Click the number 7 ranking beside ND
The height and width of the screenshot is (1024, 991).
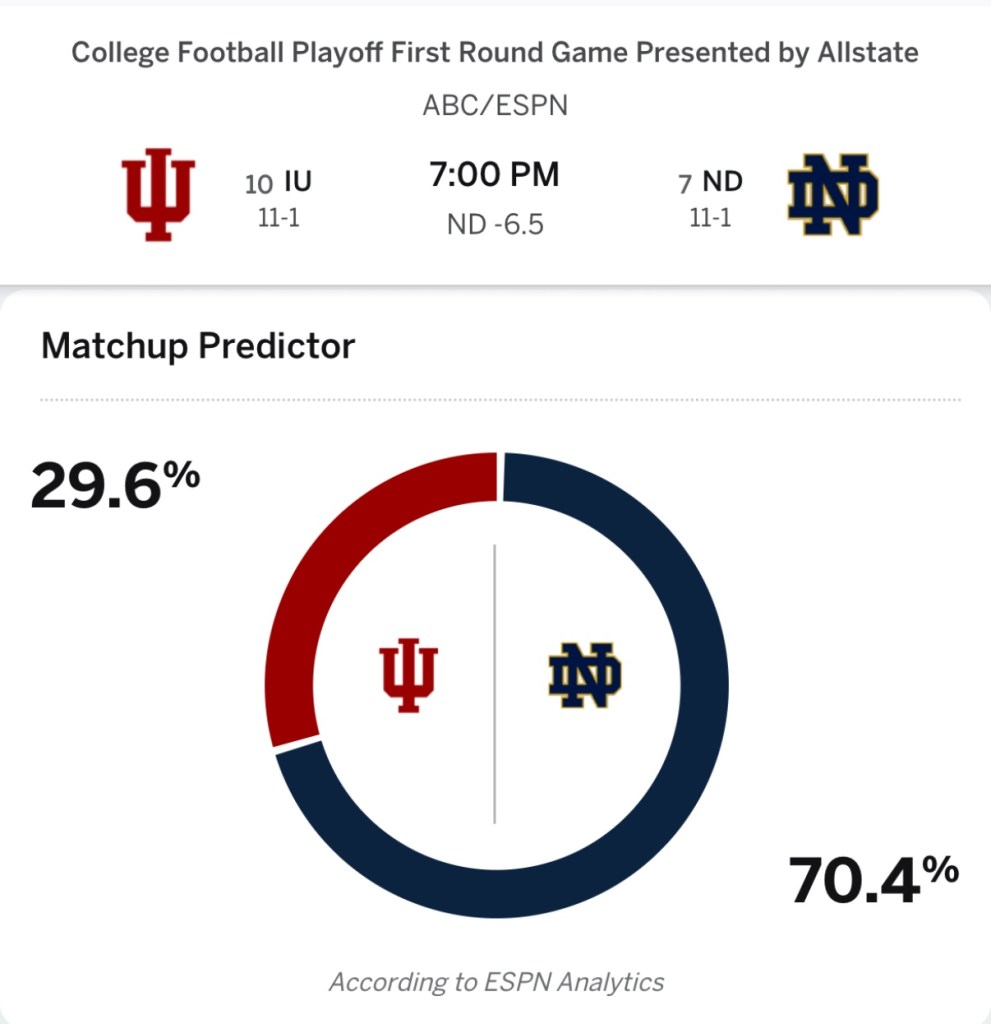[x=685, y=183]
